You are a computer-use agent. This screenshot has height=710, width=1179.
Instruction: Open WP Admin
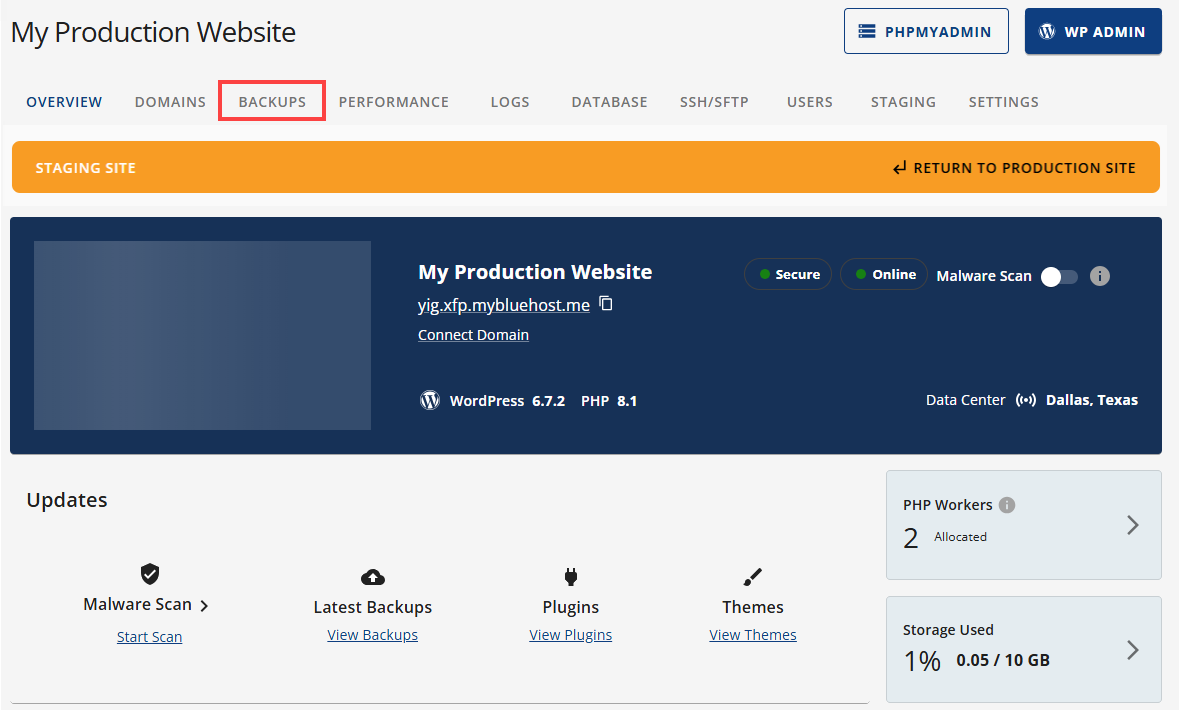pyautogui.click(x=1093, y=31)
